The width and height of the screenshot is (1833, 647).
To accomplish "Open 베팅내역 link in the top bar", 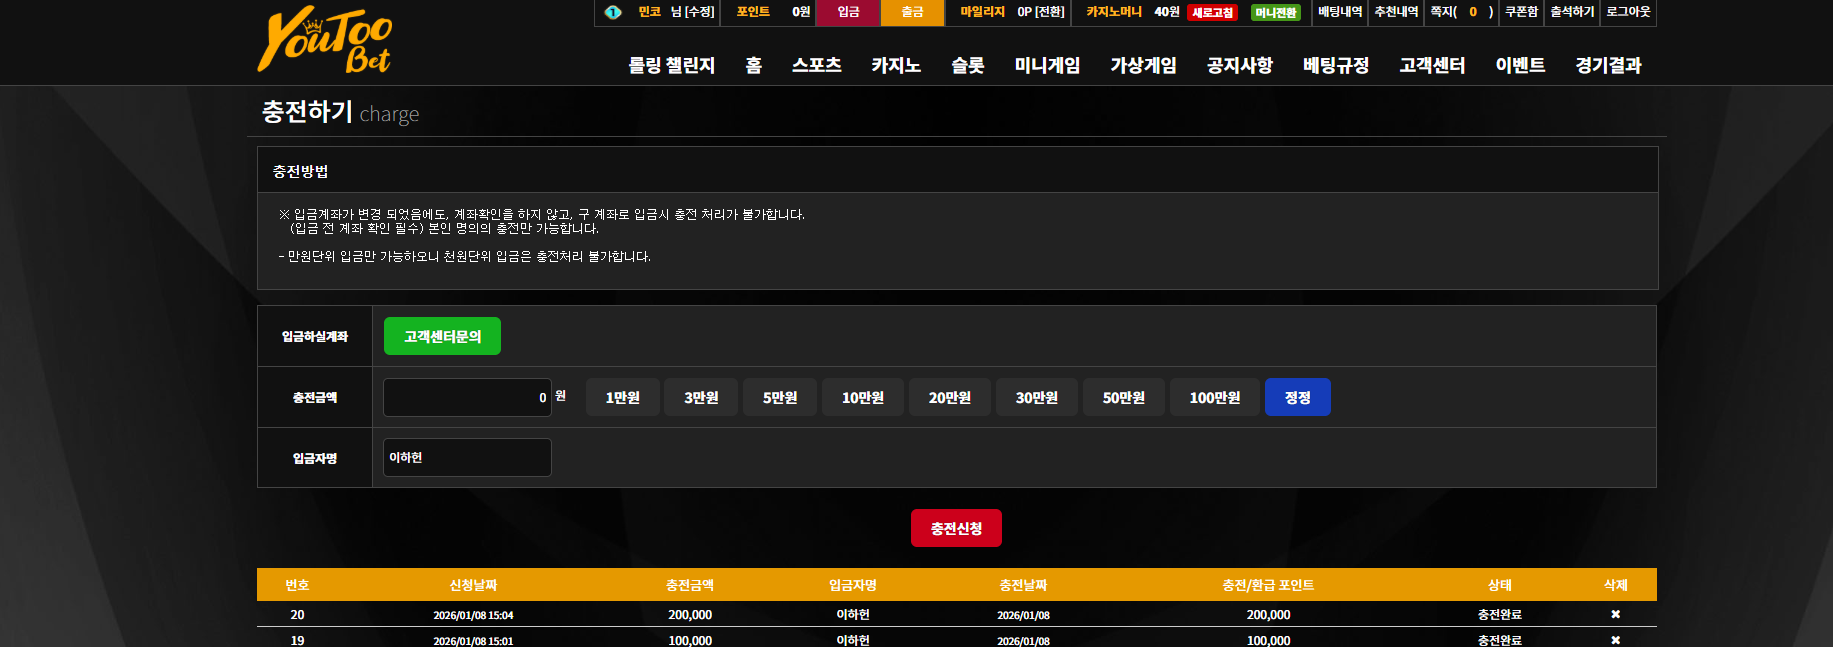I will (1340, 12).
